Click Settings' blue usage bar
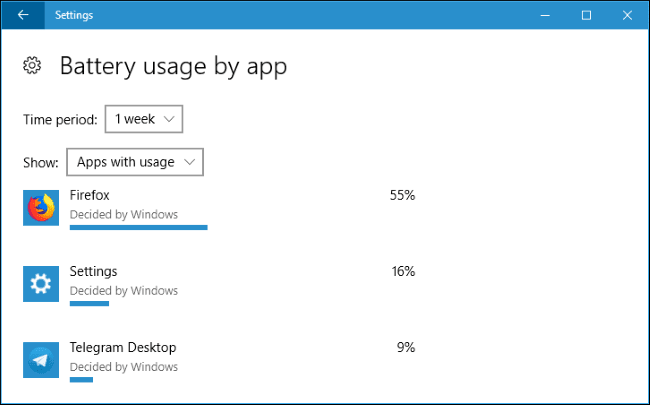The image size is (650, 405). [89, 304]
